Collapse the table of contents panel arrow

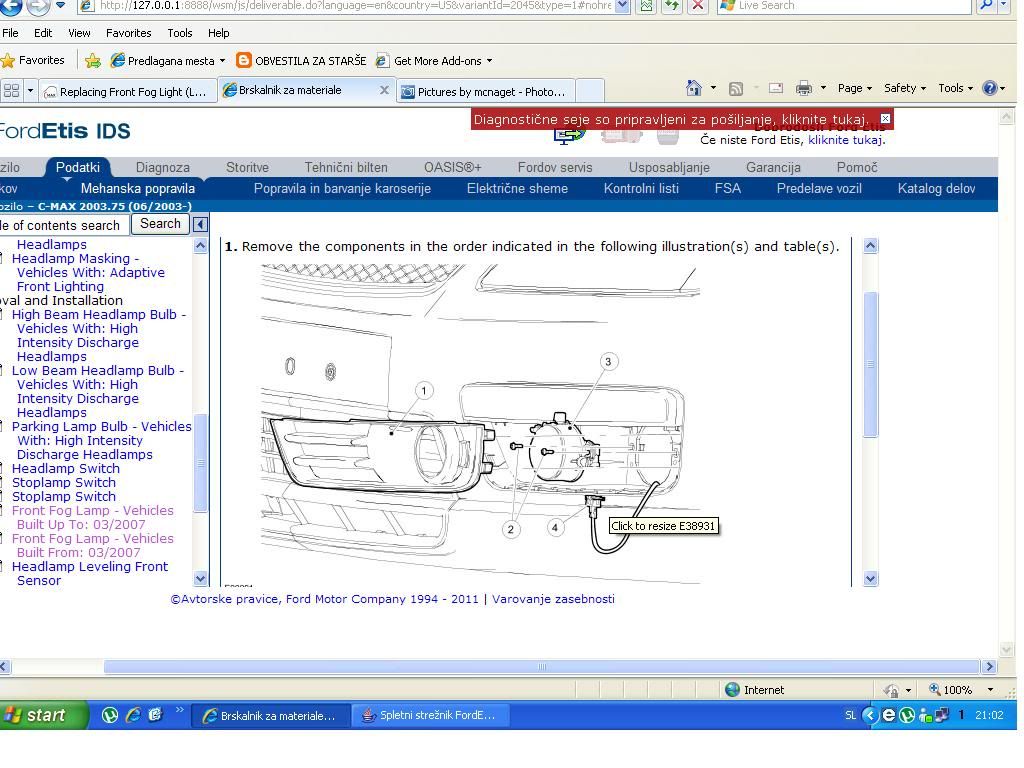pos(200,225)
